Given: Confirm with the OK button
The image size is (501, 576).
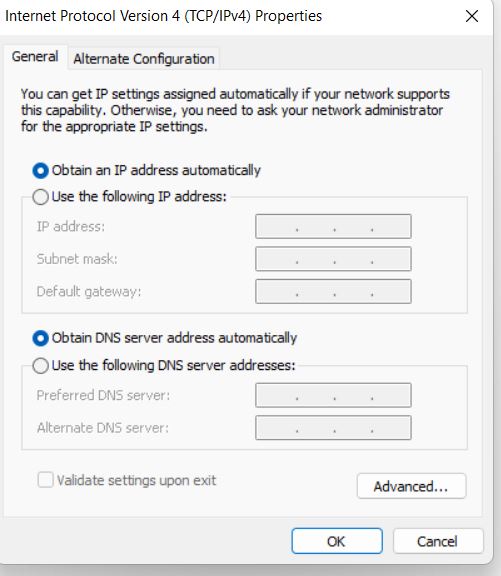Looking at the screenshot, I should pos(337,541).
